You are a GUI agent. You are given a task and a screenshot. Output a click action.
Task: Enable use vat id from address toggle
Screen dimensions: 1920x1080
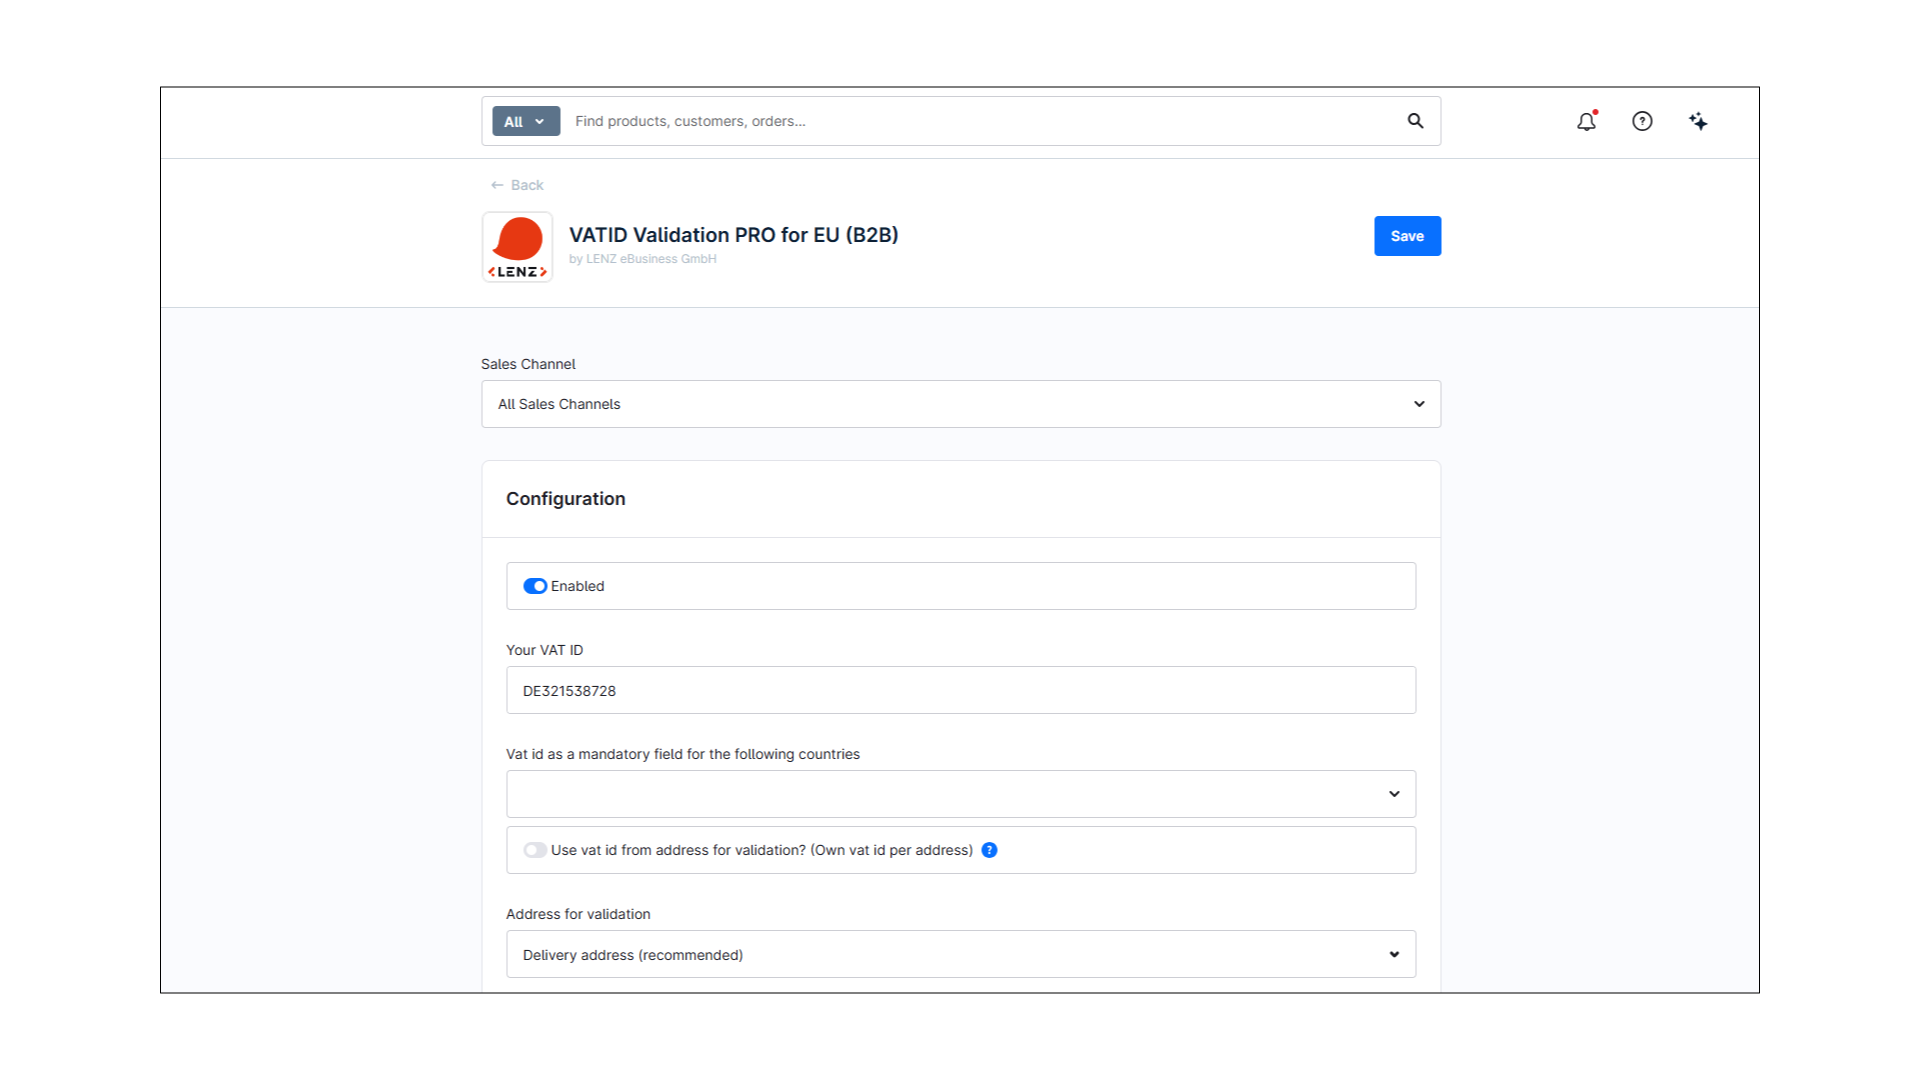[x=535, y=850]
